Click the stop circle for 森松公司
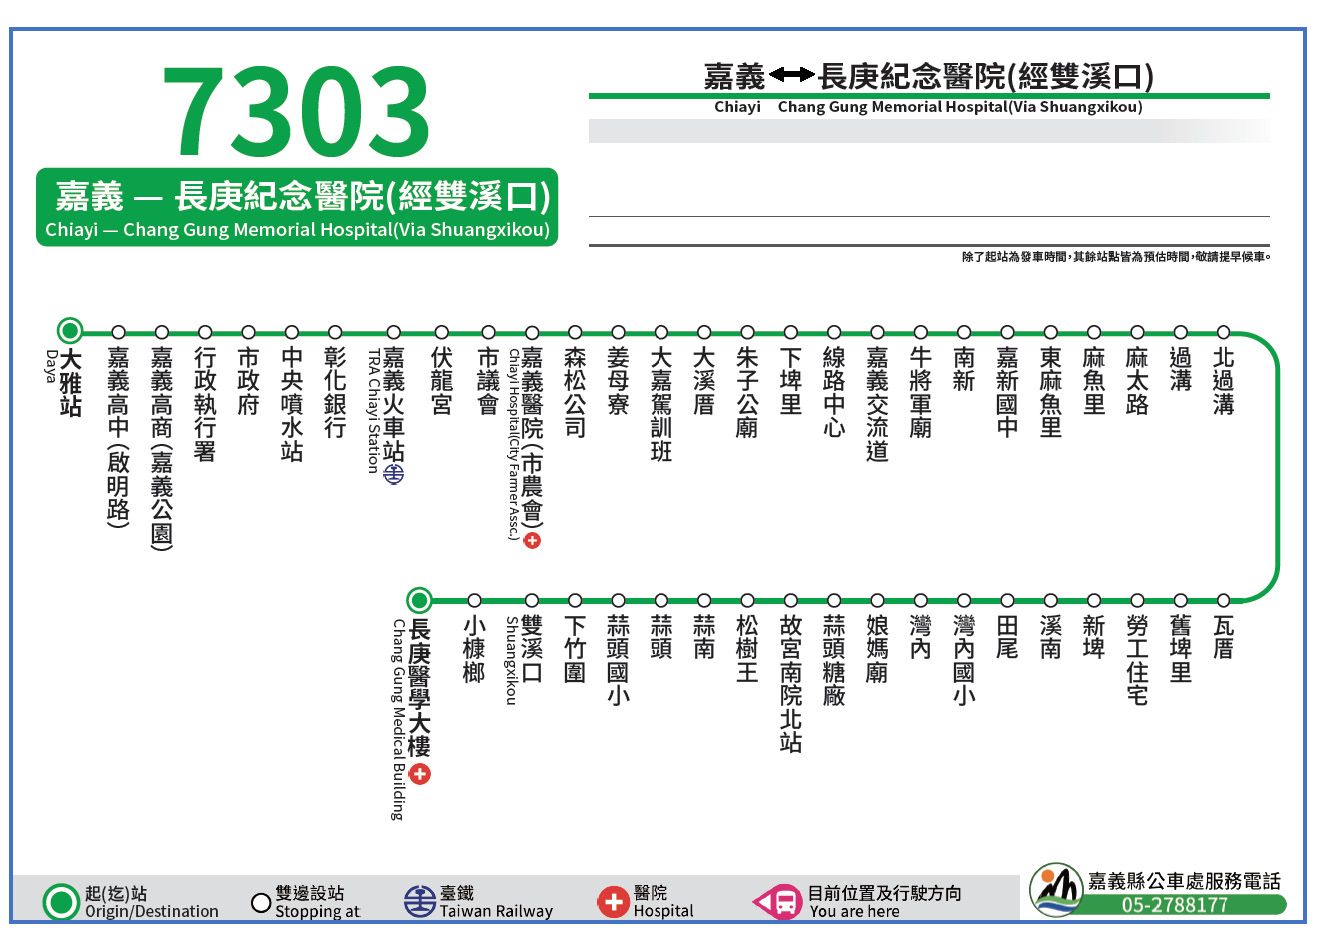The height and width of the screenshot is (935, 1322). coord(575,332)
